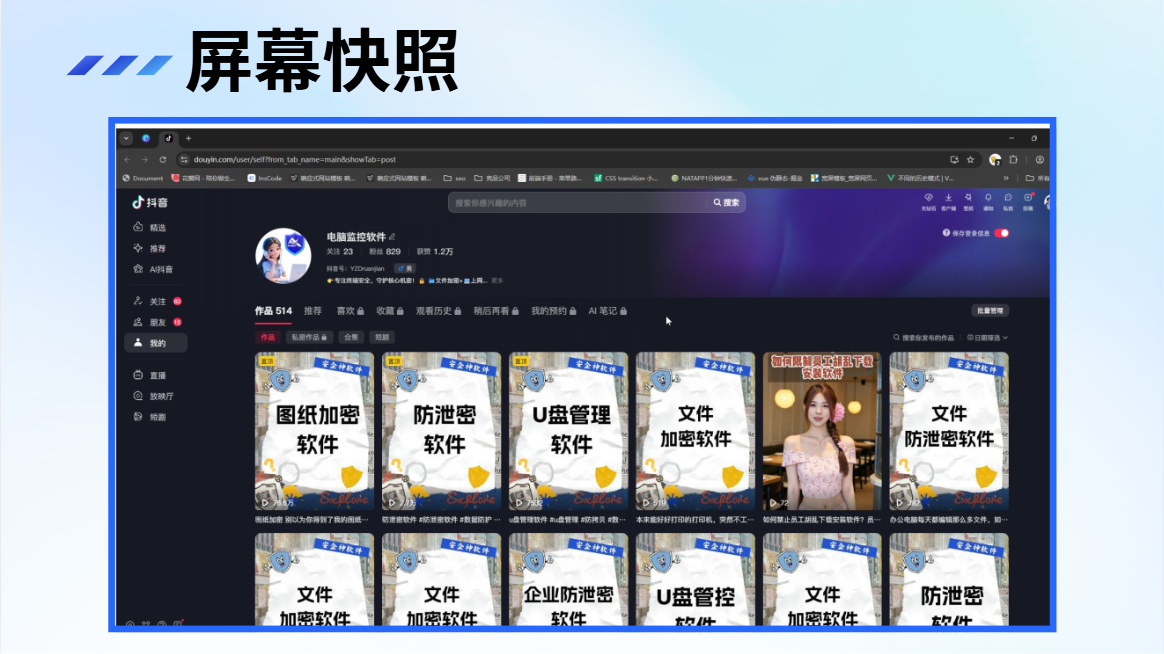The height and width of the screenshot is (654, 1164).
Task: Open the AI 笔记 tab
Action: pos(607,311)
